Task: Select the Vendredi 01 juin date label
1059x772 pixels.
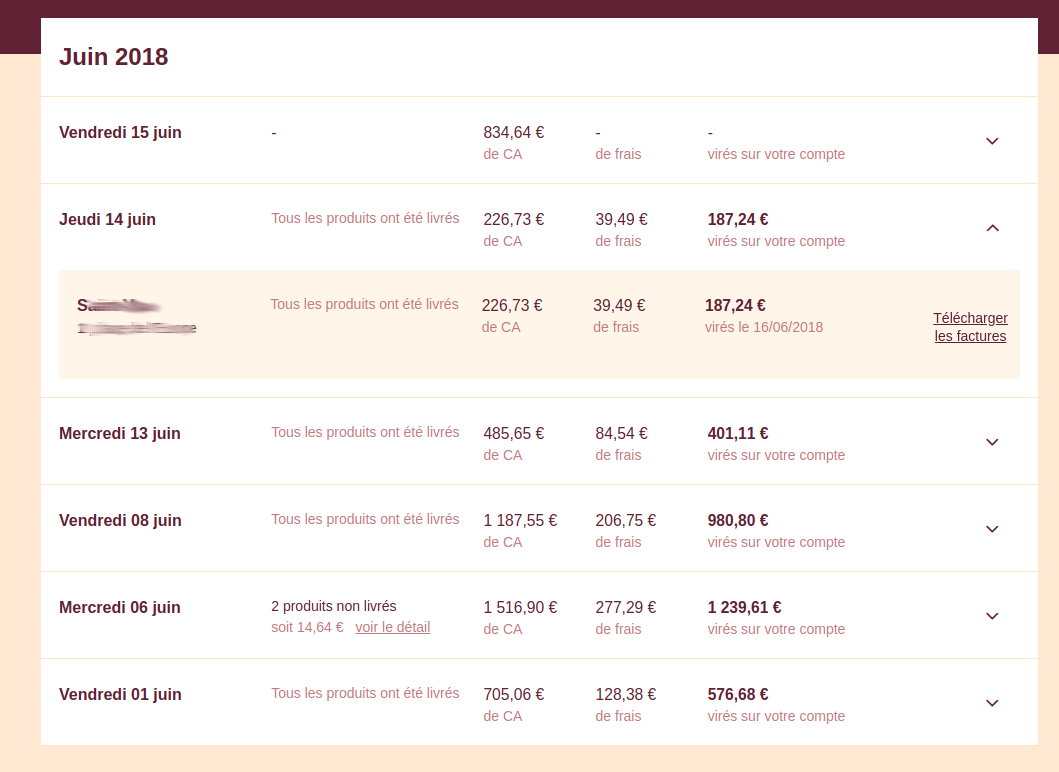Action: (x=120, y=695)
